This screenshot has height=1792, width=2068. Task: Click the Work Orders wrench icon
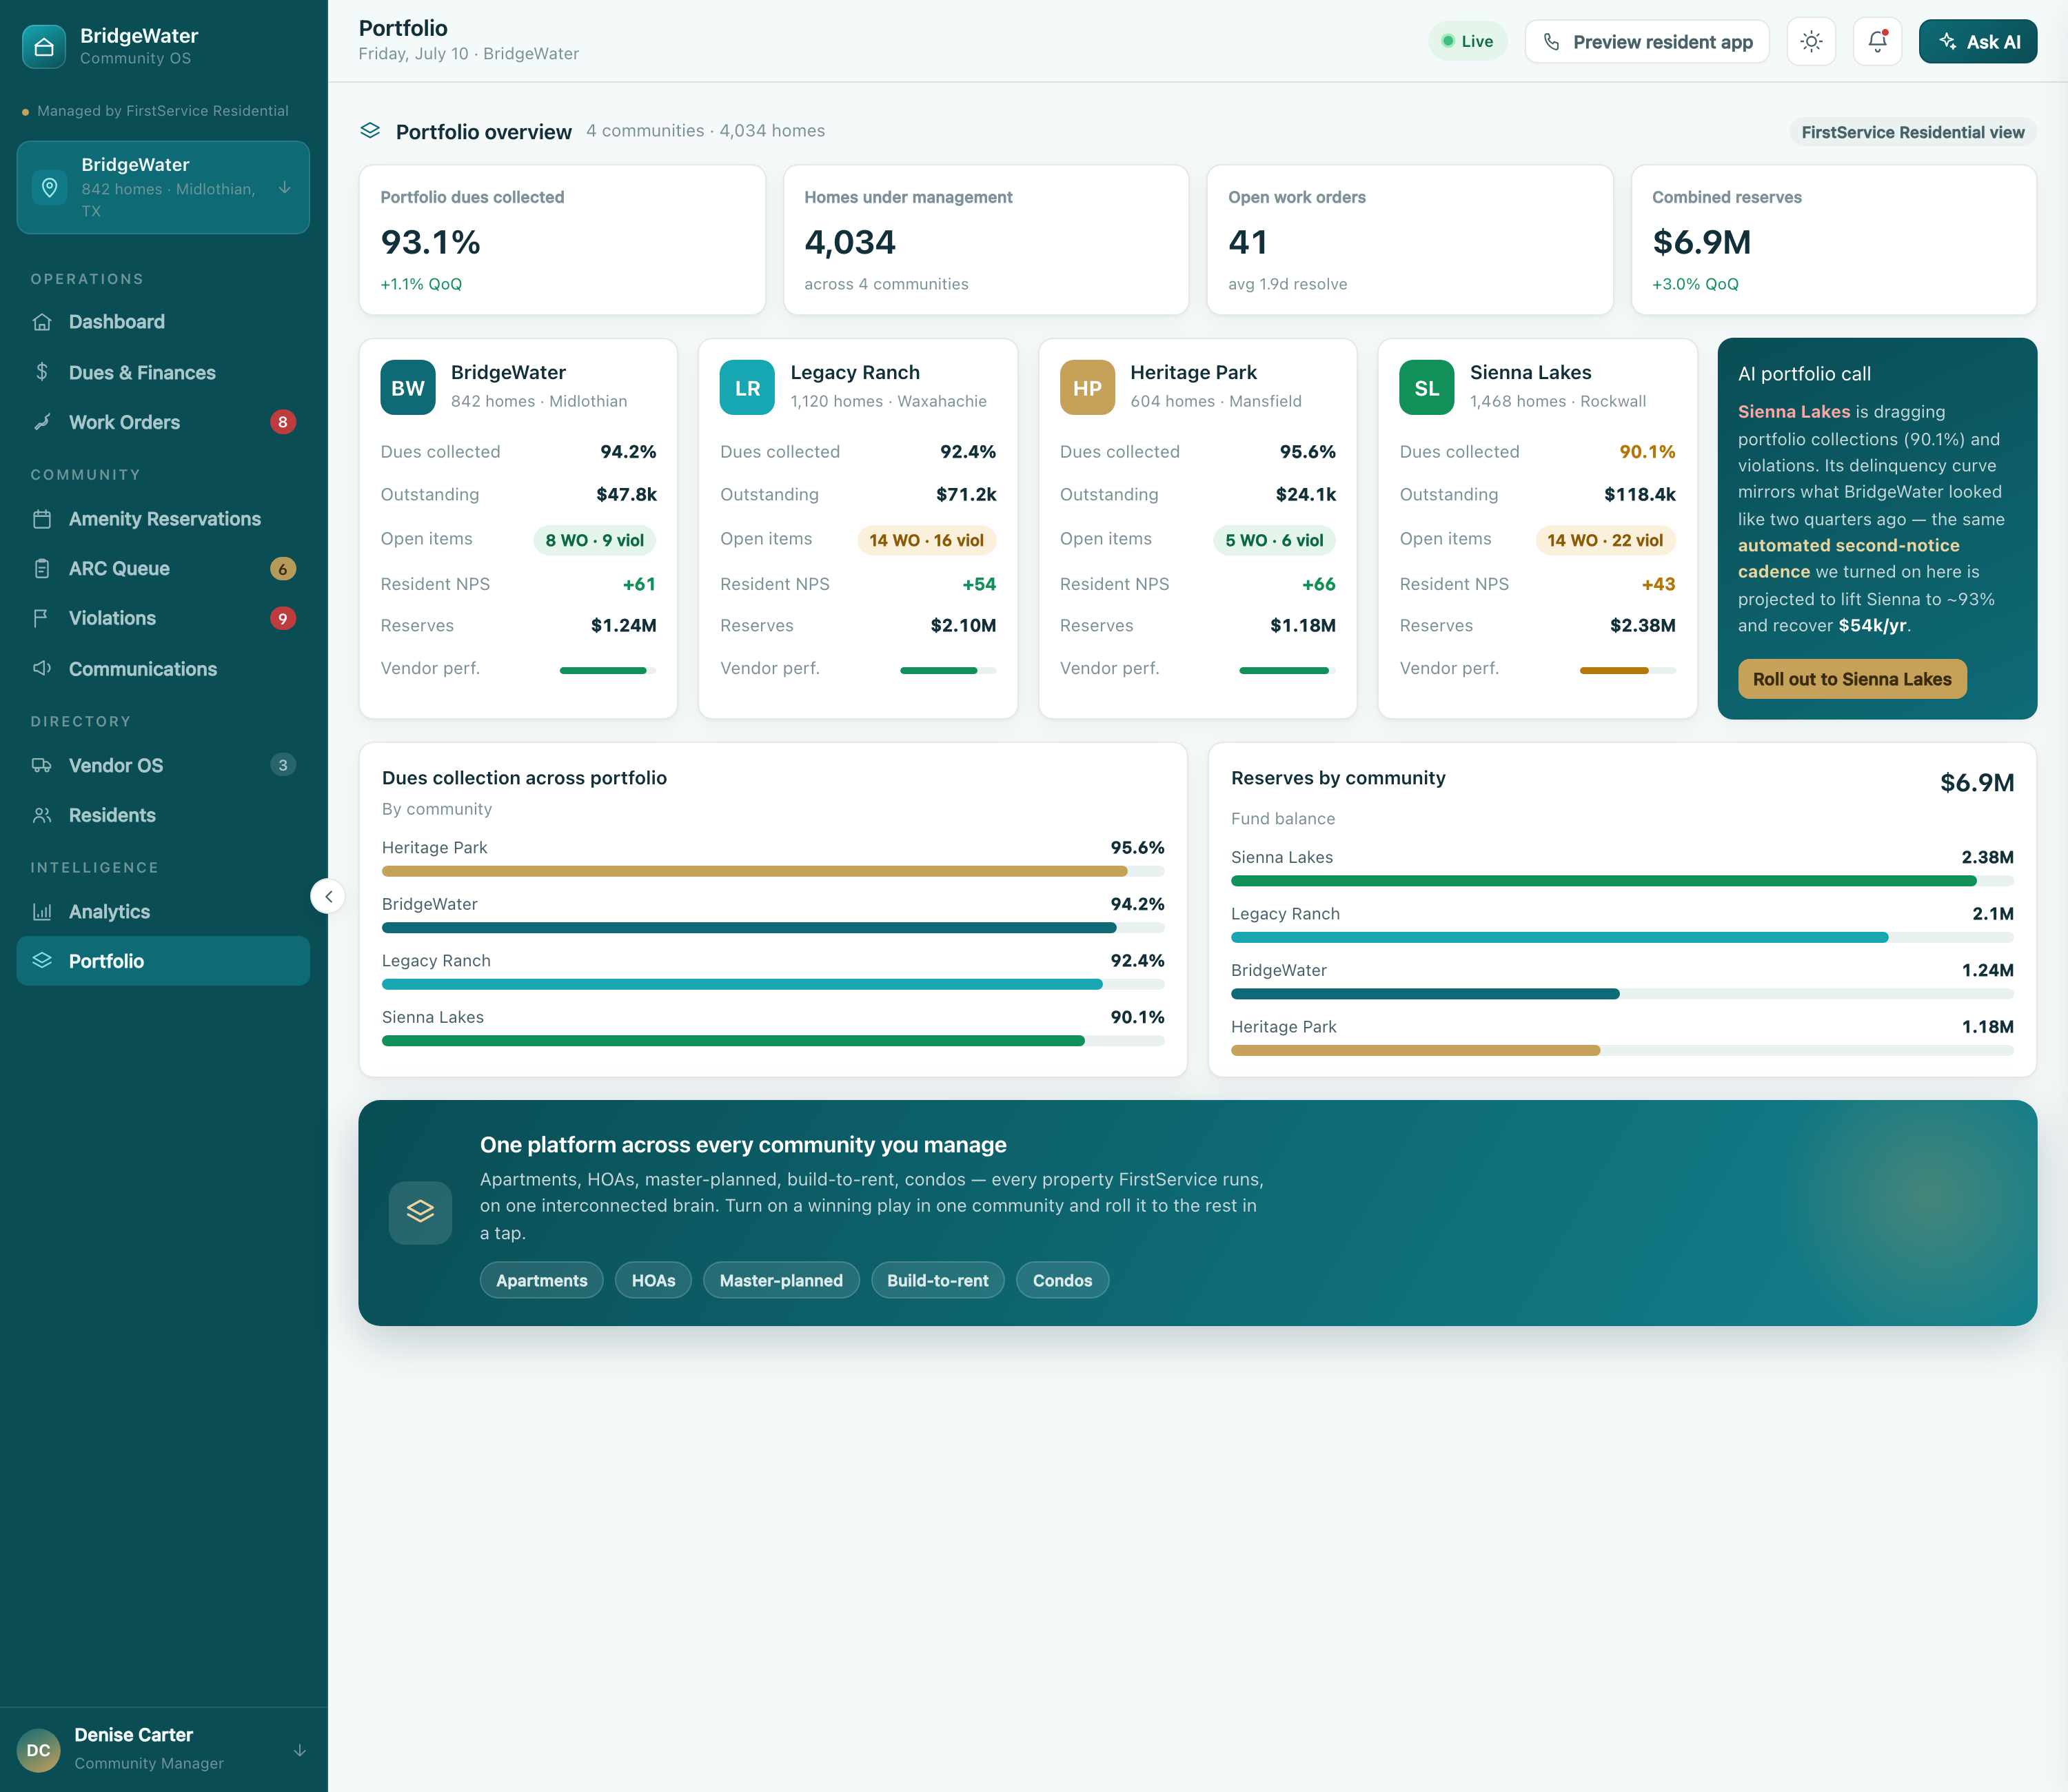[42, 422]
